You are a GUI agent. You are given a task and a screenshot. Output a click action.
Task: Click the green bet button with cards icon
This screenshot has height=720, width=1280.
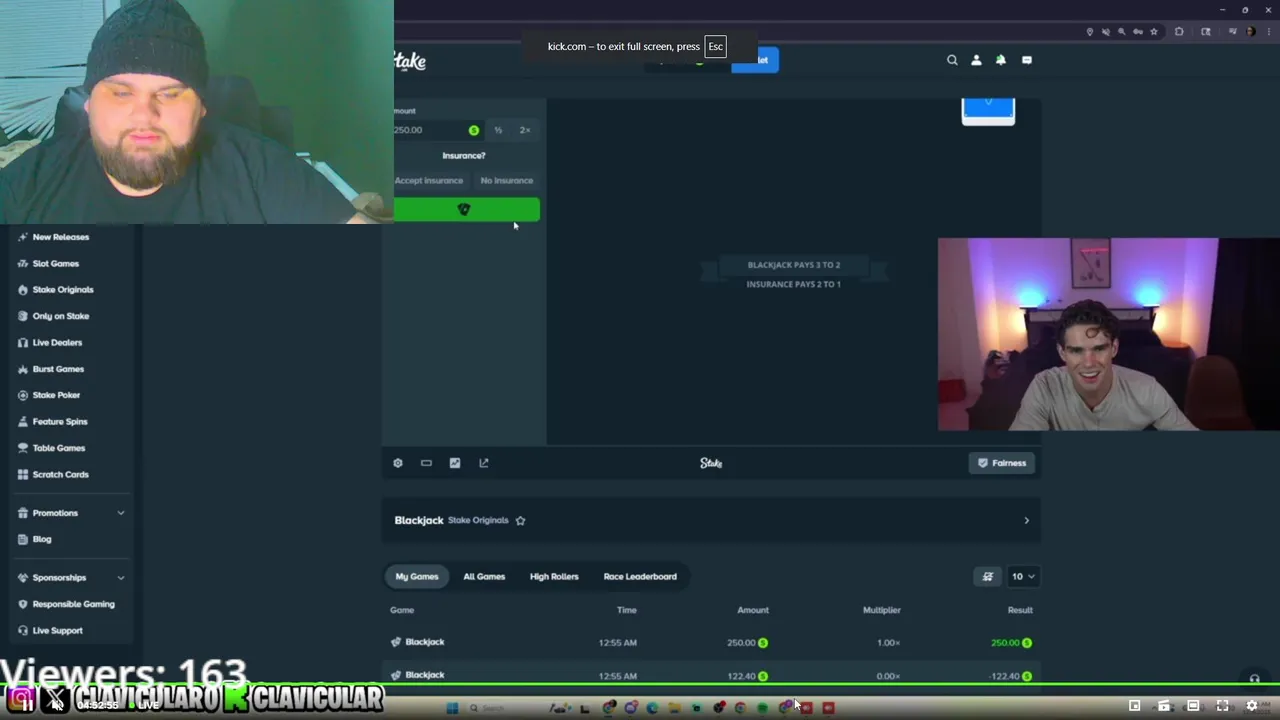click(466, 209)
